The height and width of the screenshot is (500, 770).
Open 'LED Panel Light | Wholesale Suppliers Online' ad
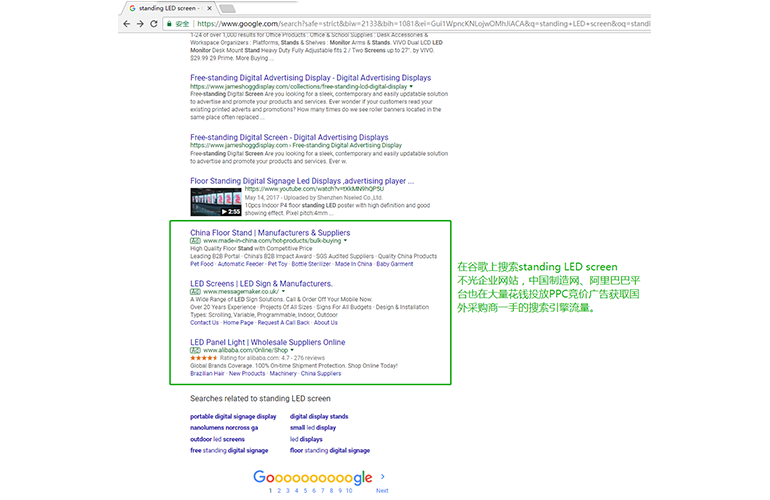[x=268, y=342]
